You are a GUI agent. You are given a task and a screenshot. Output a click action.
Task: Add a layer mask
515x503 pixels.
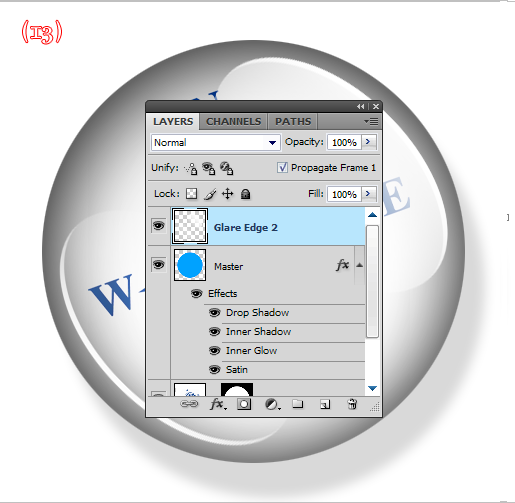(244, 404)
